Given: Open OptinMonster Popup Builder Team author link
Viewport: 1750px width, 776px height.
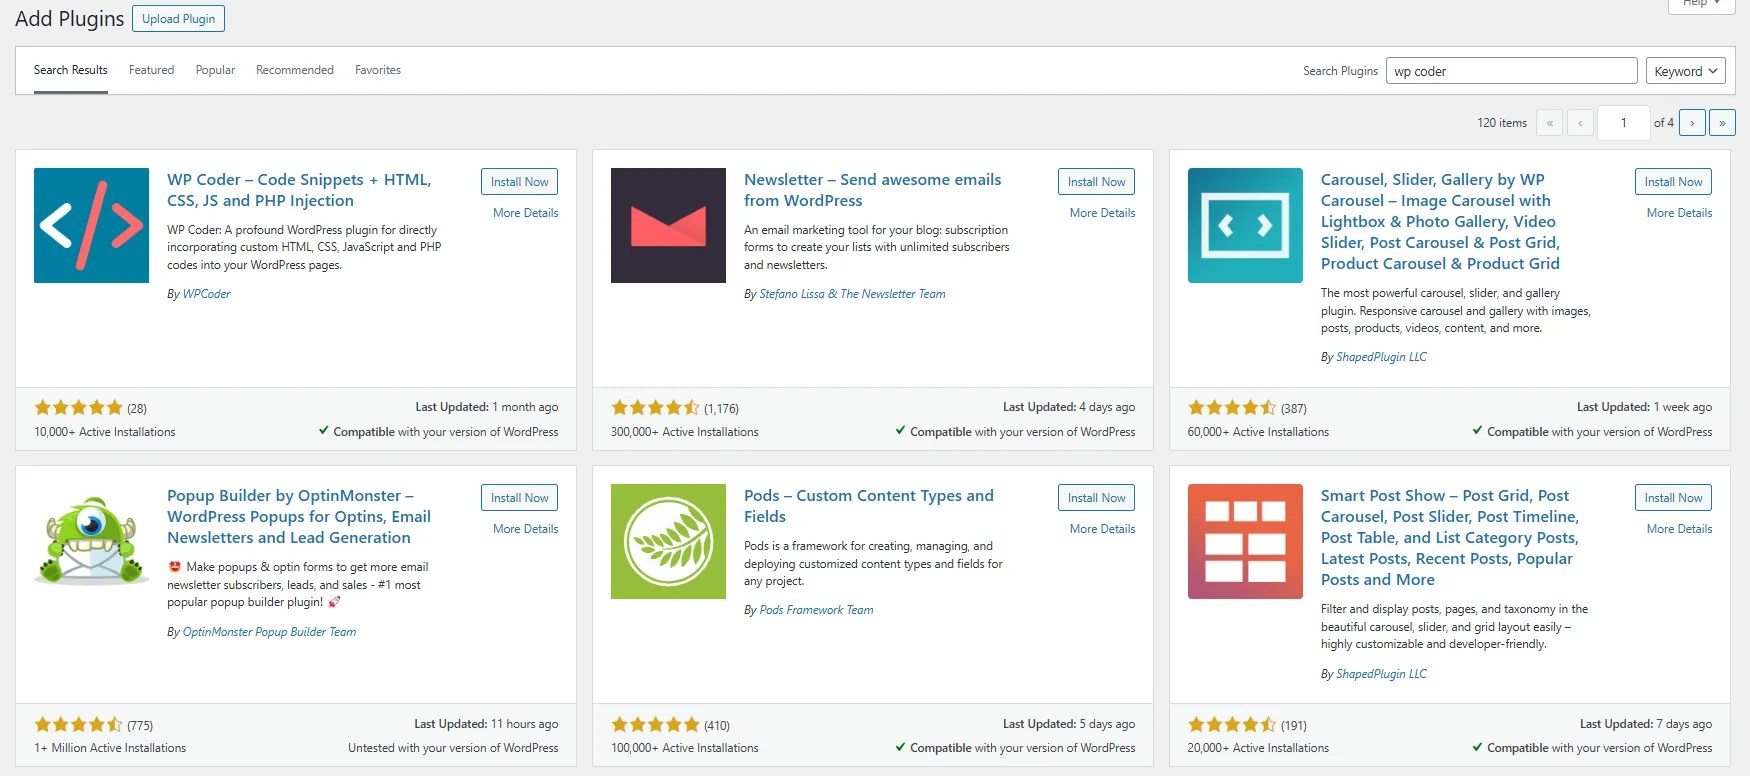Looking at the screenshot, I should coord(269,632).
